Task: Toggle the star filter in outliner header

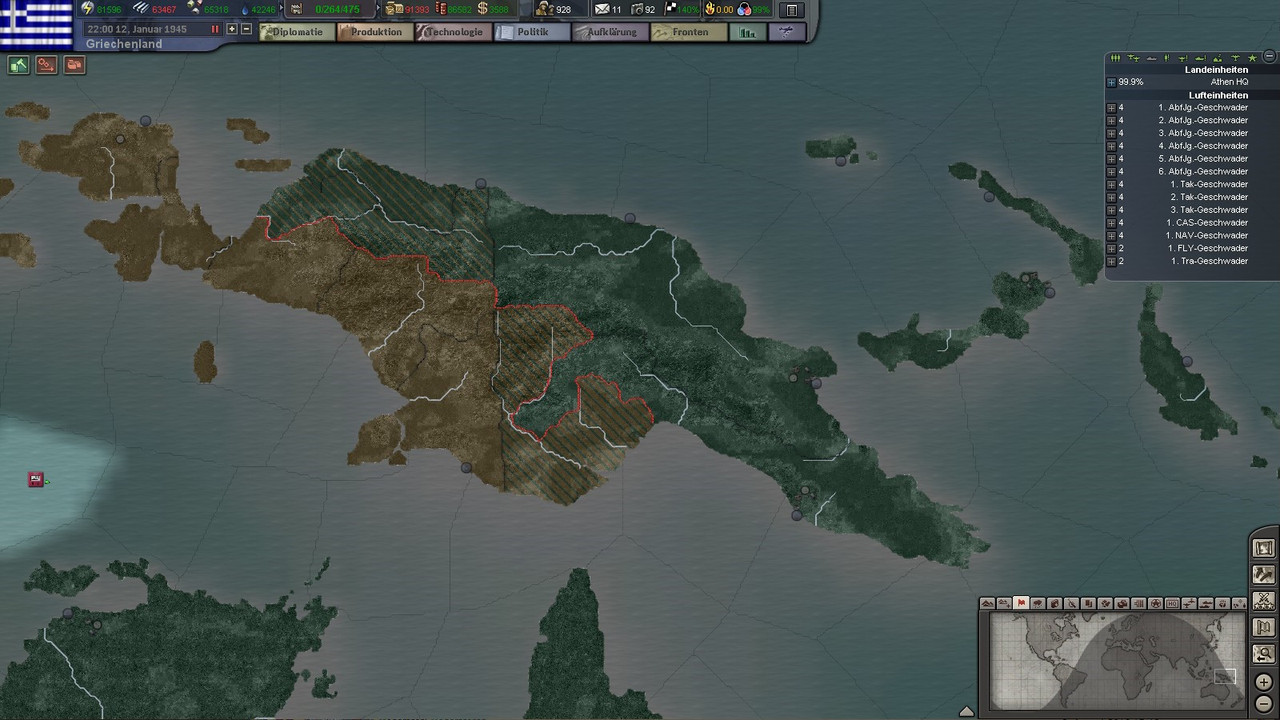Action: click(x=1253, y=58)
